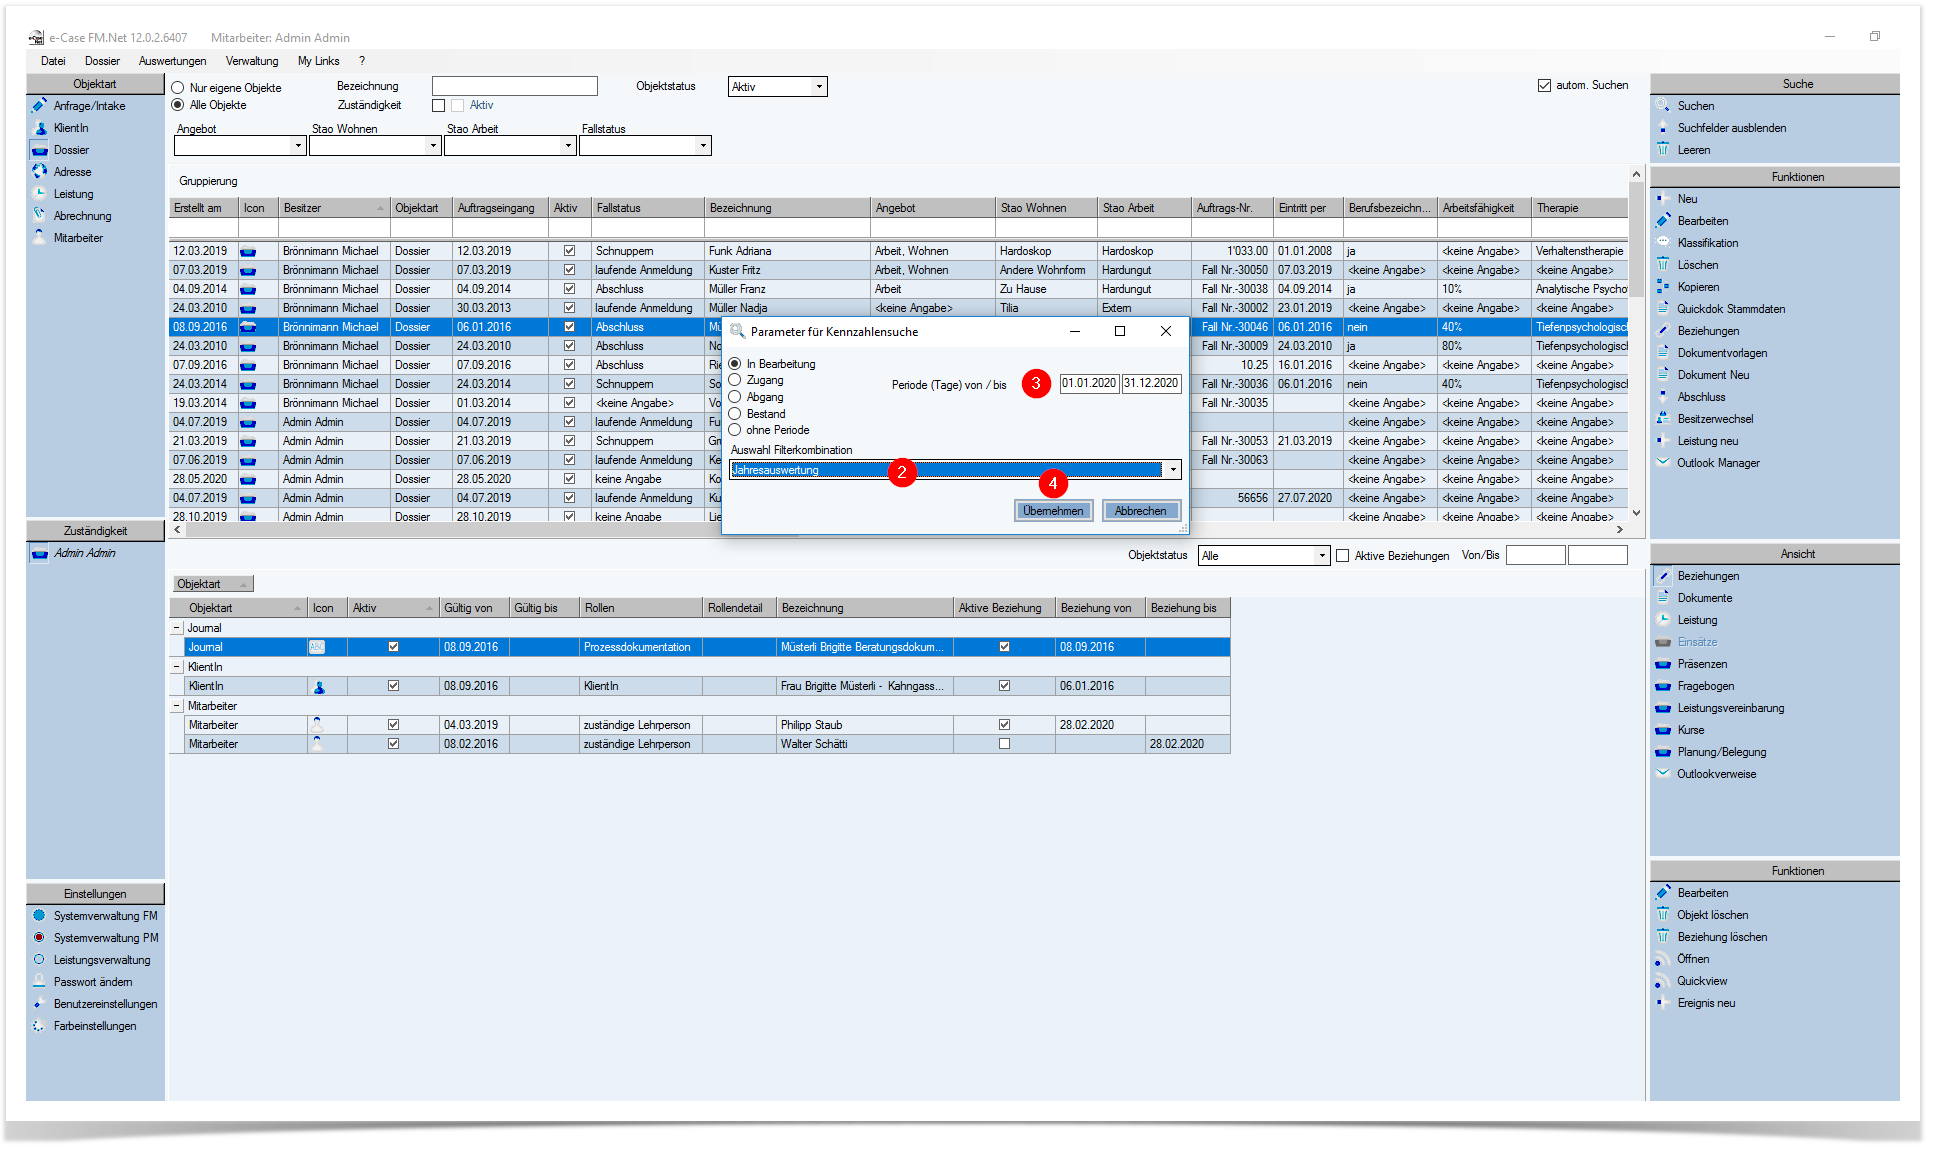Open Quickdok Stammdaten icon
Image resolution: width=1934 pixels, height=1150 pixels.
1663,309
